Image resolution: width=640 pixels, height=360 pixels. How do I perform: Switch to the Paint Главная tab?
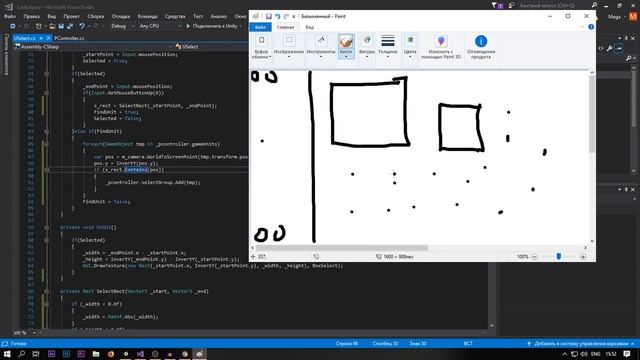tap(285, 27)
